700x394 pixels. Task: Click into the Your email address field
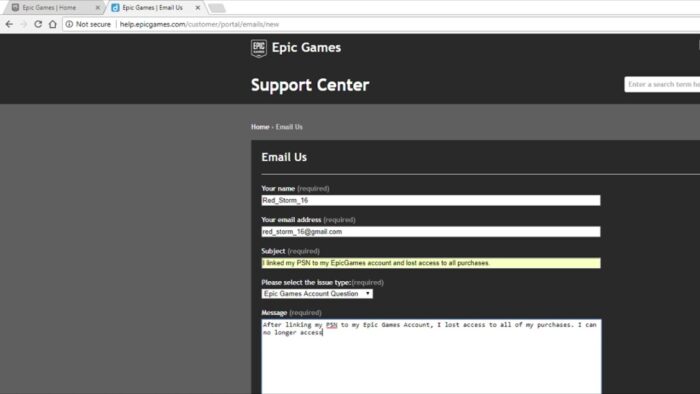tap(431, 232)
